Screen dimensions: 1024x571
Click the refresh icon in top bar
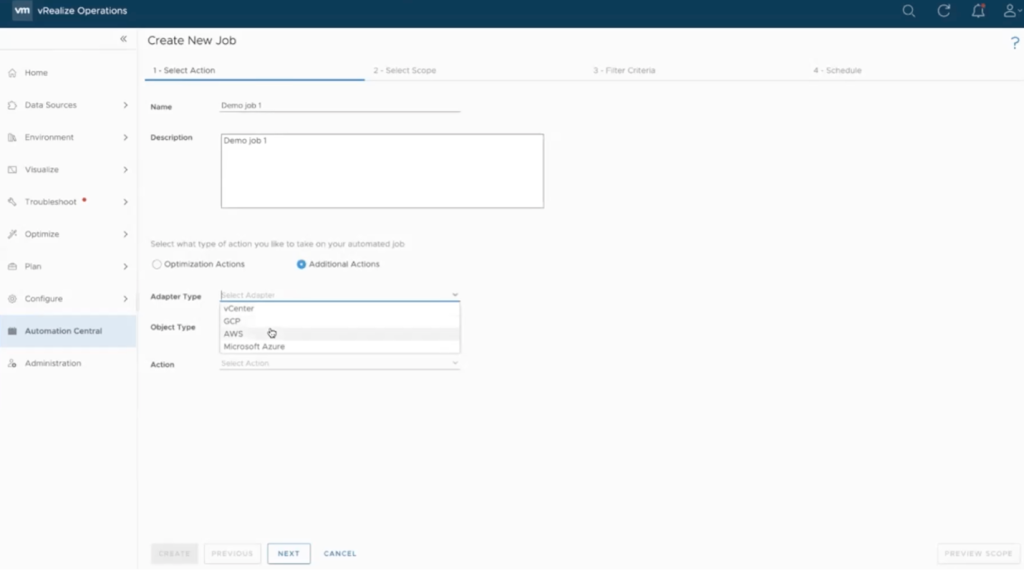pos(943,11)
